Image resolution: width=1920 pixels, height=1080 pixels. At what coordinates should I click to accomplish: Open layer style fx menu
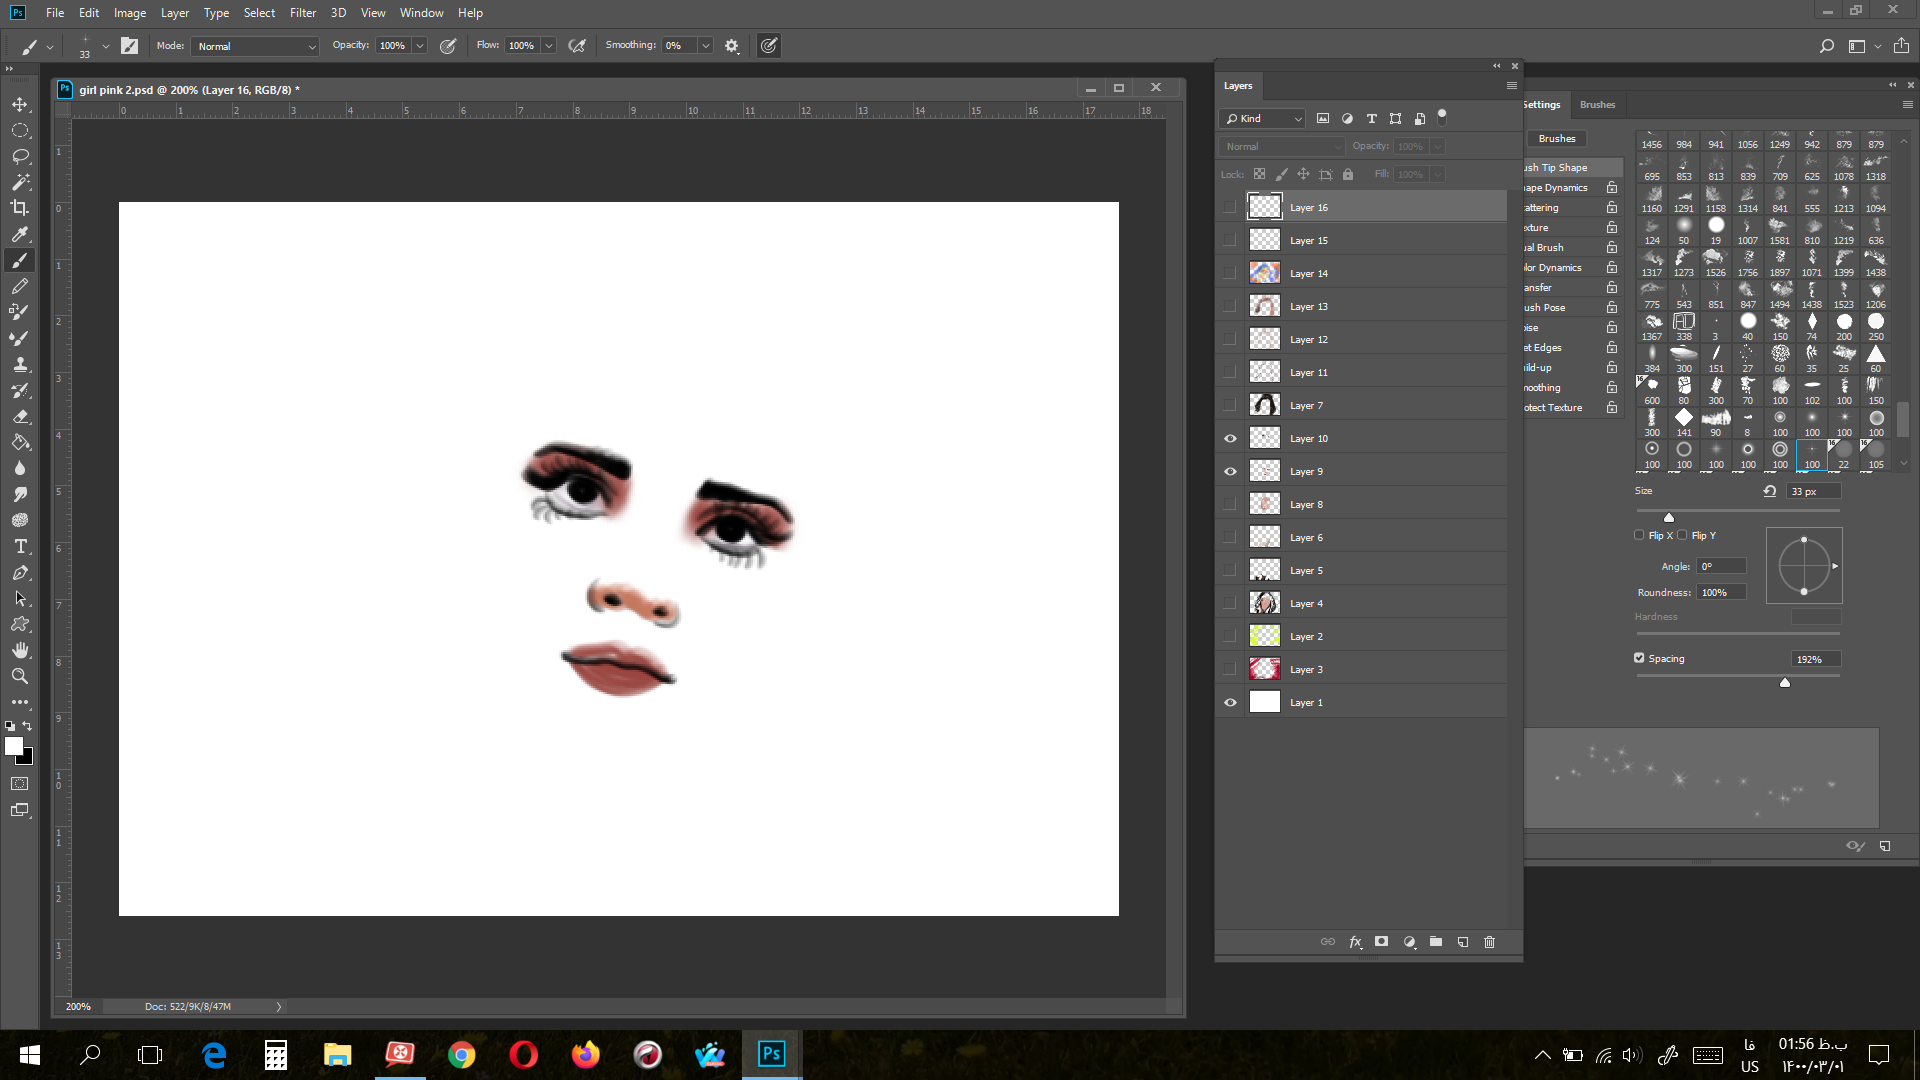click(x=1355, y=942)
